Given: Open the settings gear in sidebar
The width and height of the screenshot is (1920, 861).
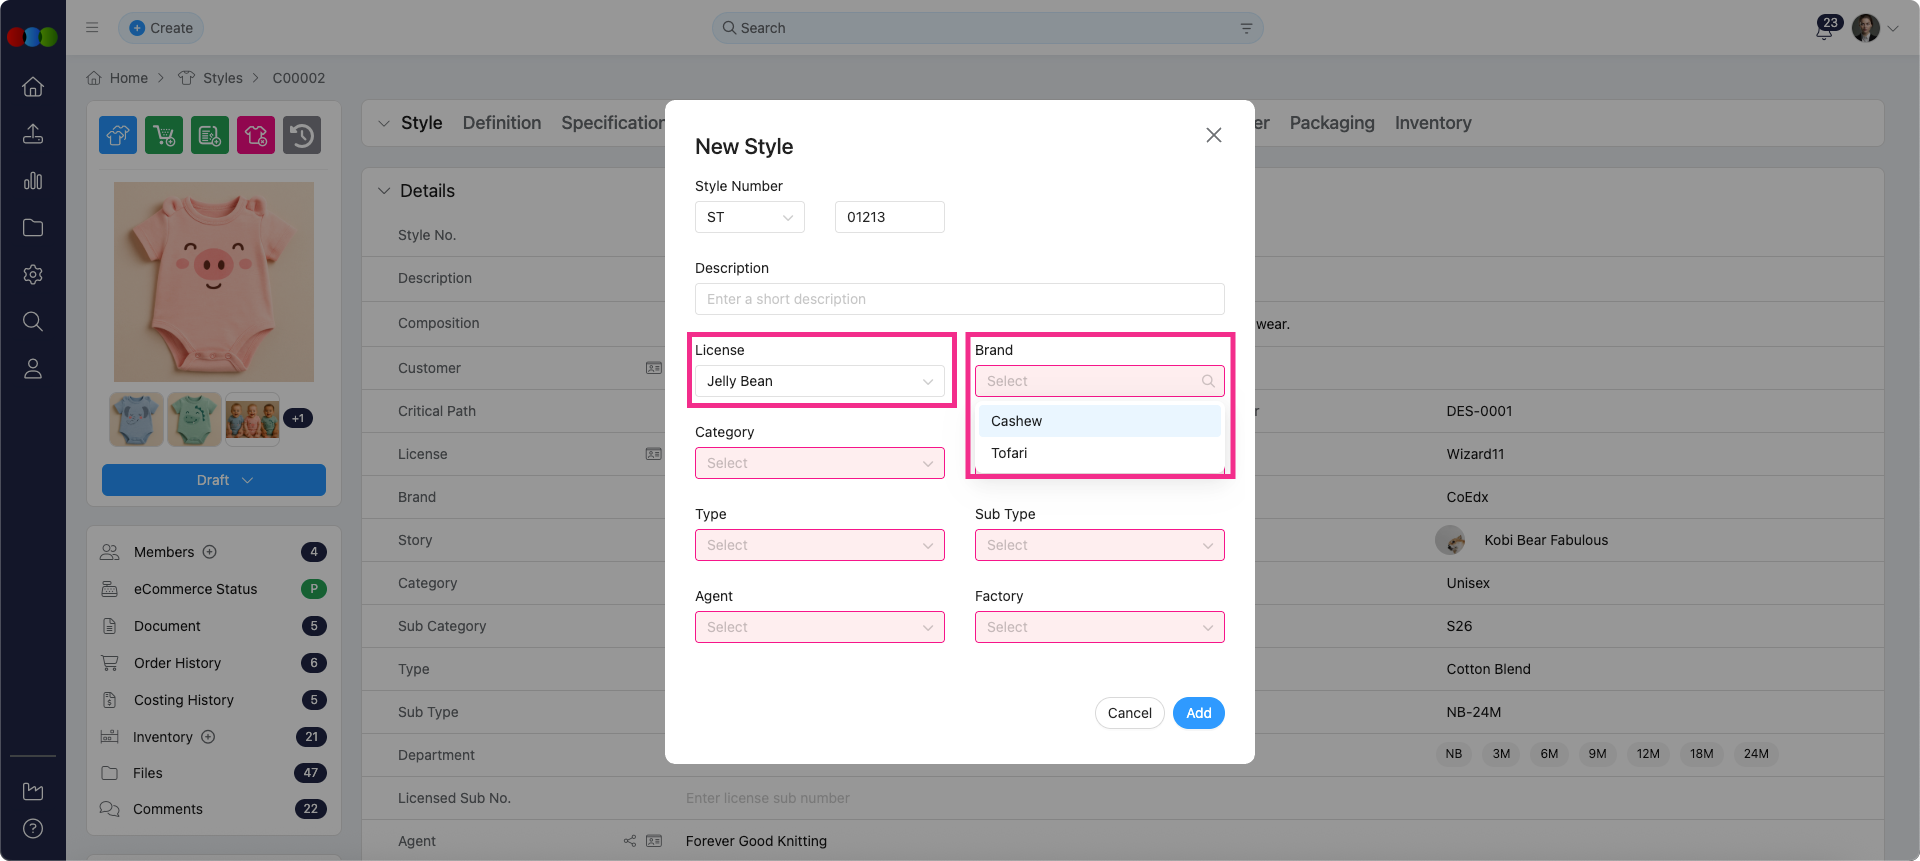Looking at the screenshot, I should (x=33, y=274).
